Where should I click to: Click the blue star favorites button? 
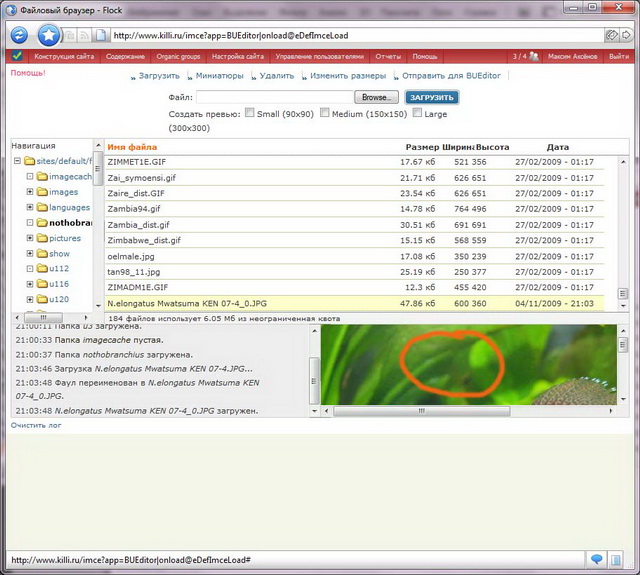tap(49, 34)
